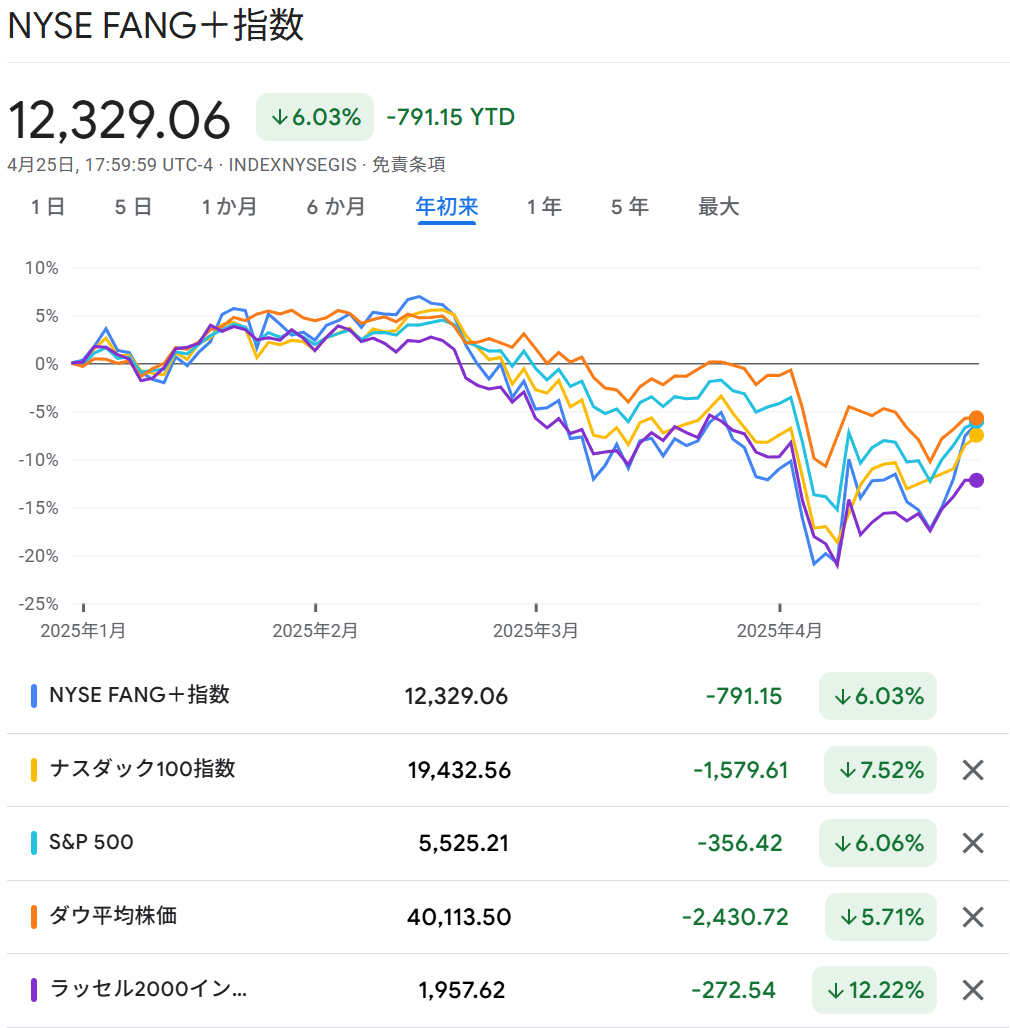Select the 1日 time range tab
This screenshot has height=1028, width=1010.
point(48,207)
